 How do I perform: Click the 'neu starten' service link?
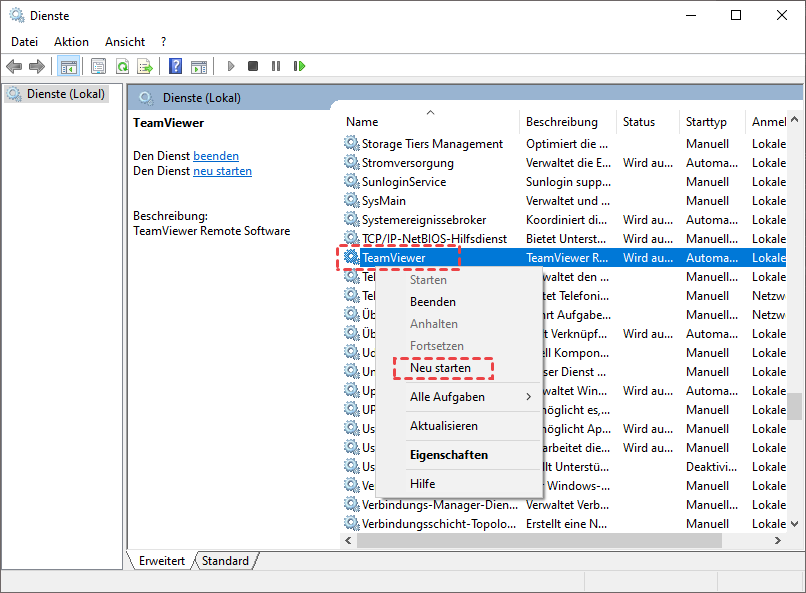click(222, 171)
